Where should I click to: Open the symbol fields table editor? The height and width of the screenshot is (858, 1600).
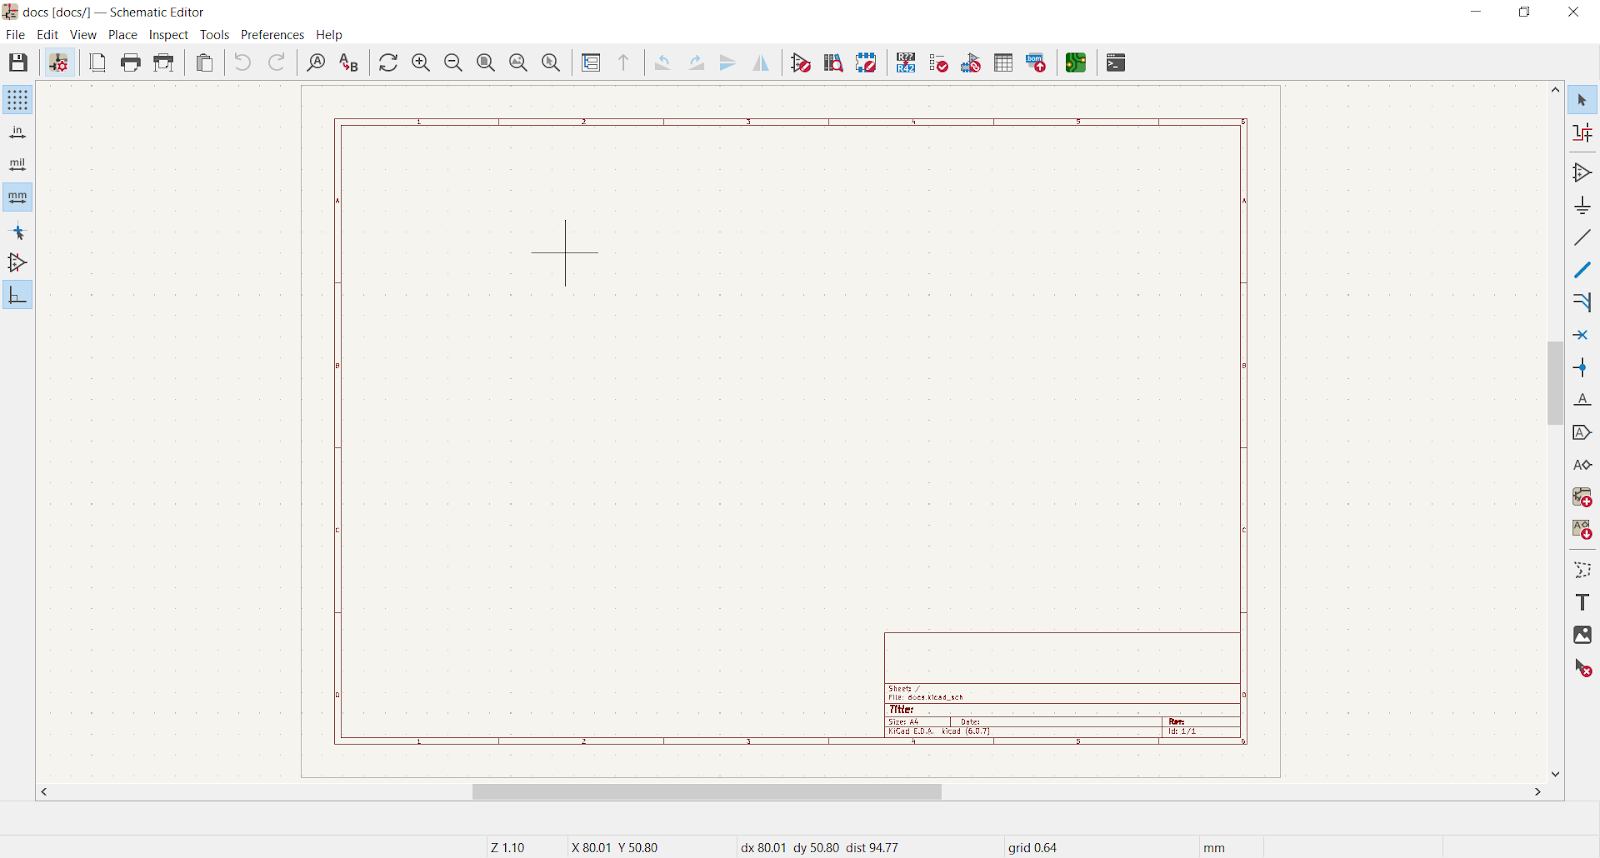1003,63
